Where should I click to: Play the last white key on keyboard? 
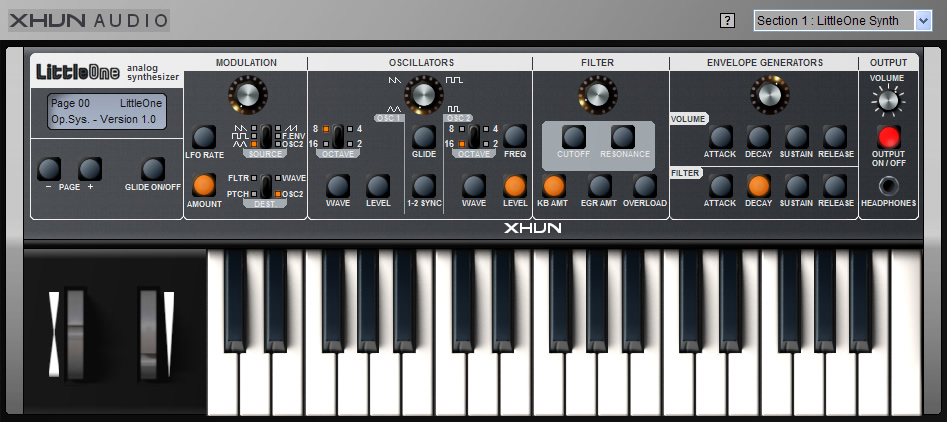coord(907,332)
